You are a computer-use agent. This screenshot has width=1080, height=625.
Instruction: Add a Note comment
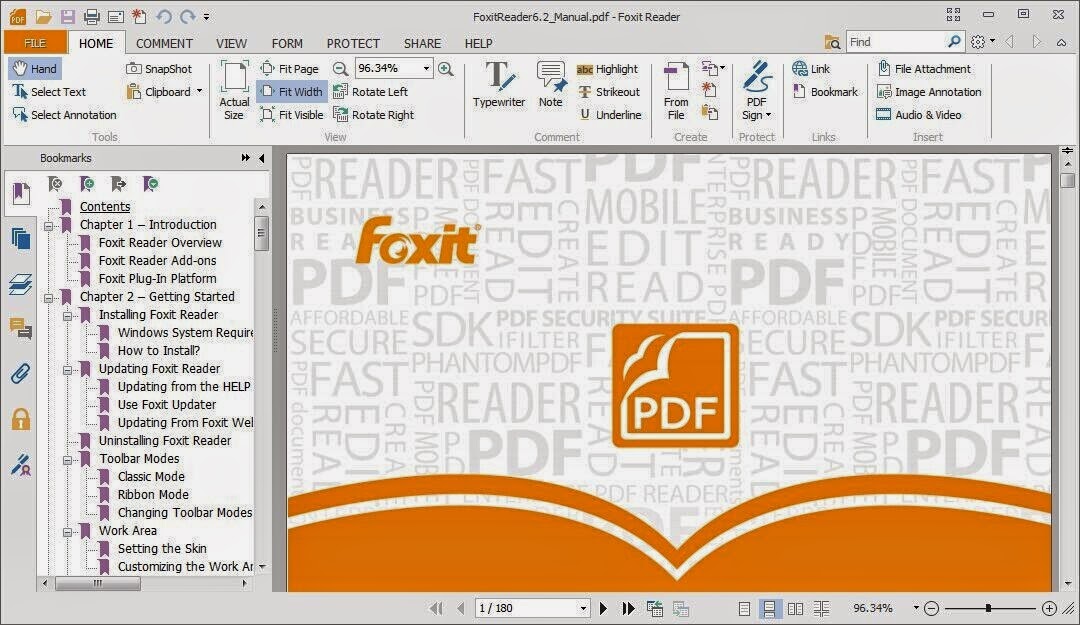550,85
